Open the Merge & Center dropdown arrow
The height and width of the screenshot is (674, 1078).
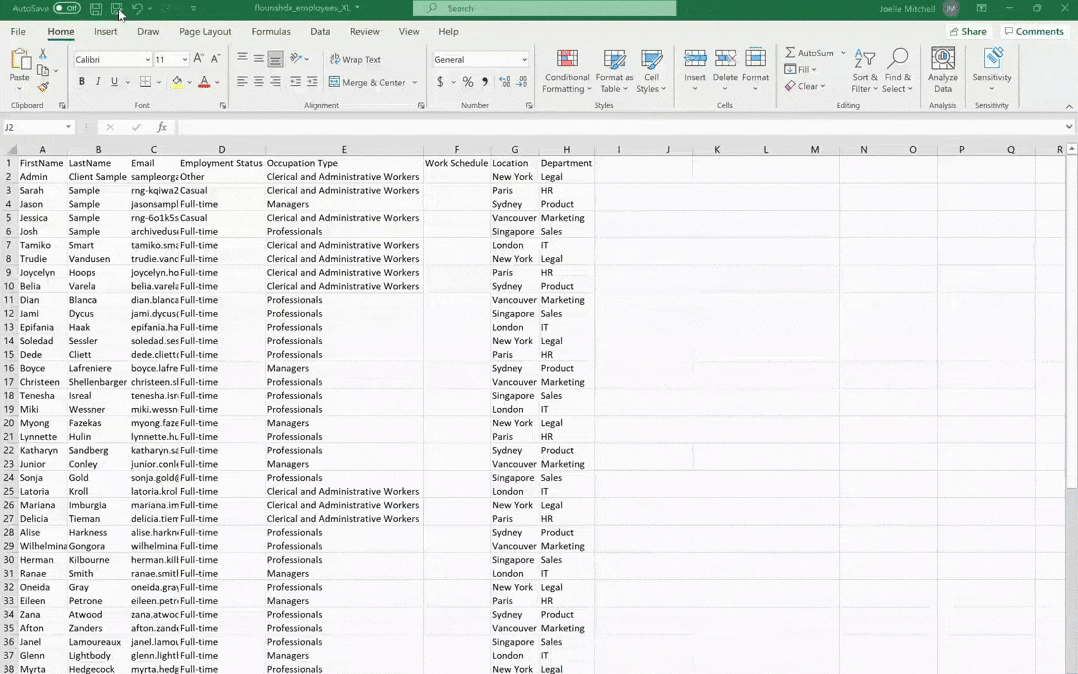point(415,83)
